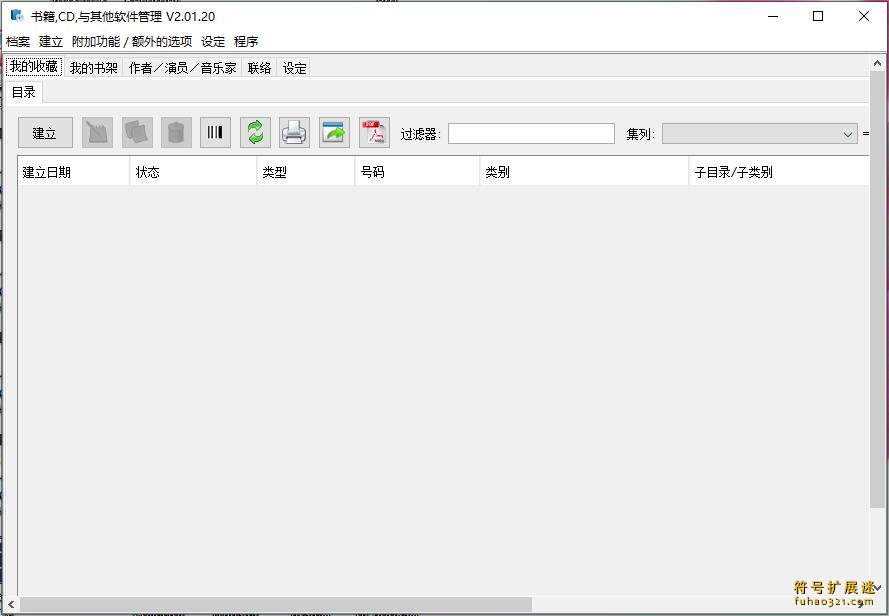The height and width of the screenshot is (616, 889).
Task: Click the printer icon
Action: click(x=294, y=132)
